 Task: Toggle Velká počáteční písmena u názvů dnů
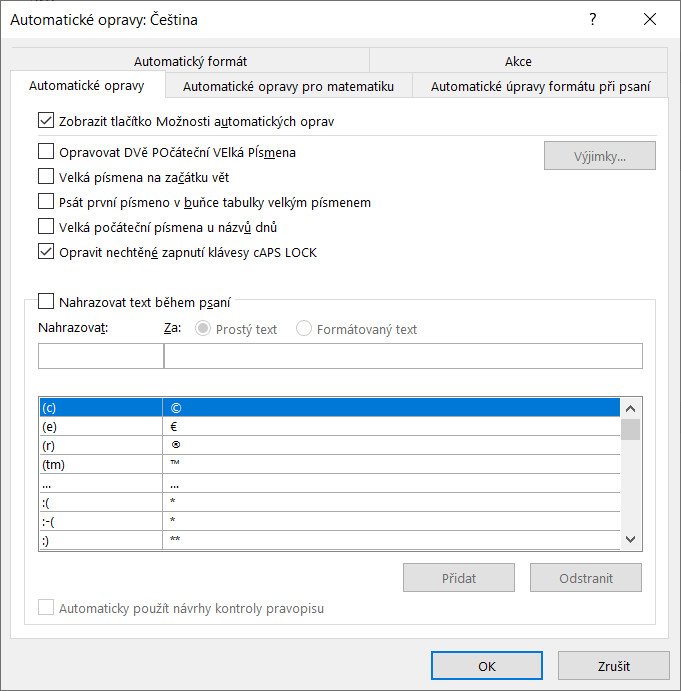(46, 227)
